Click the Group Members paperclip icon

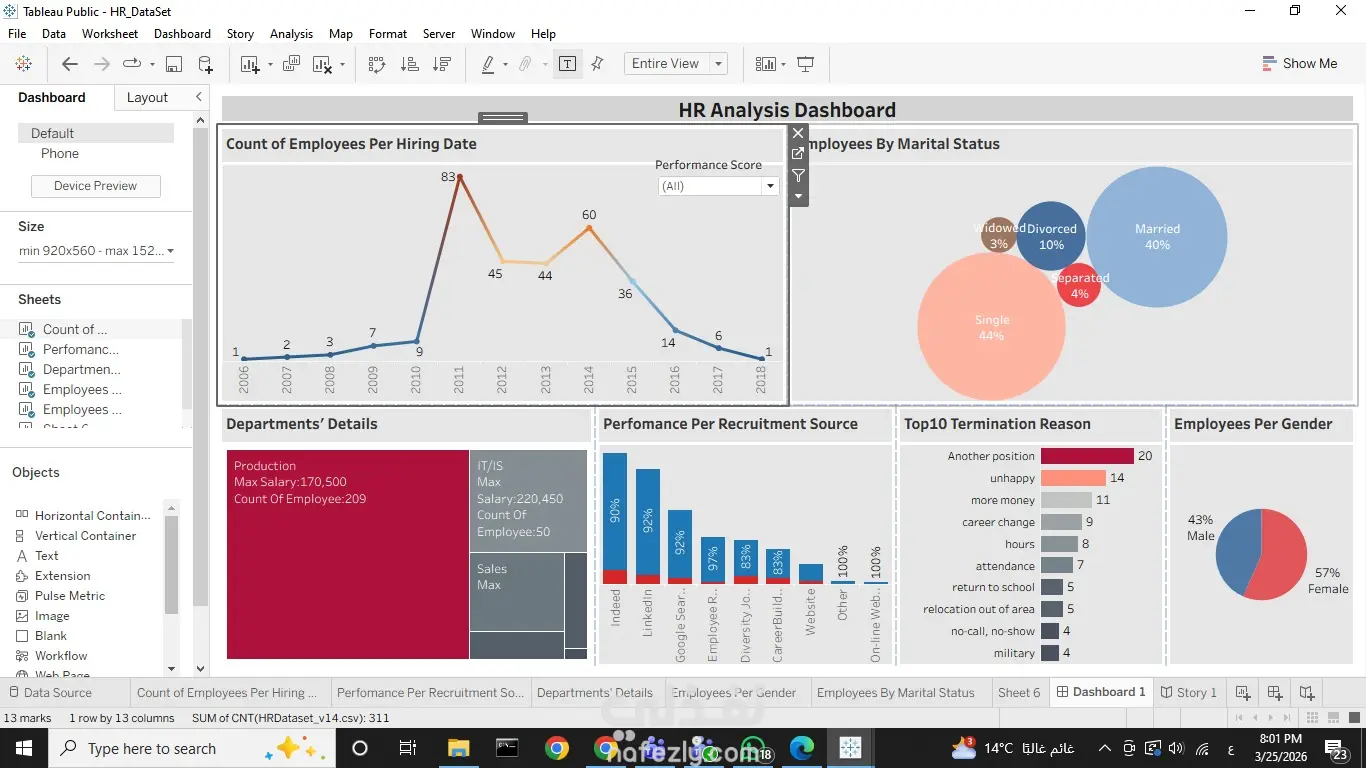click(x=525, y=64)
